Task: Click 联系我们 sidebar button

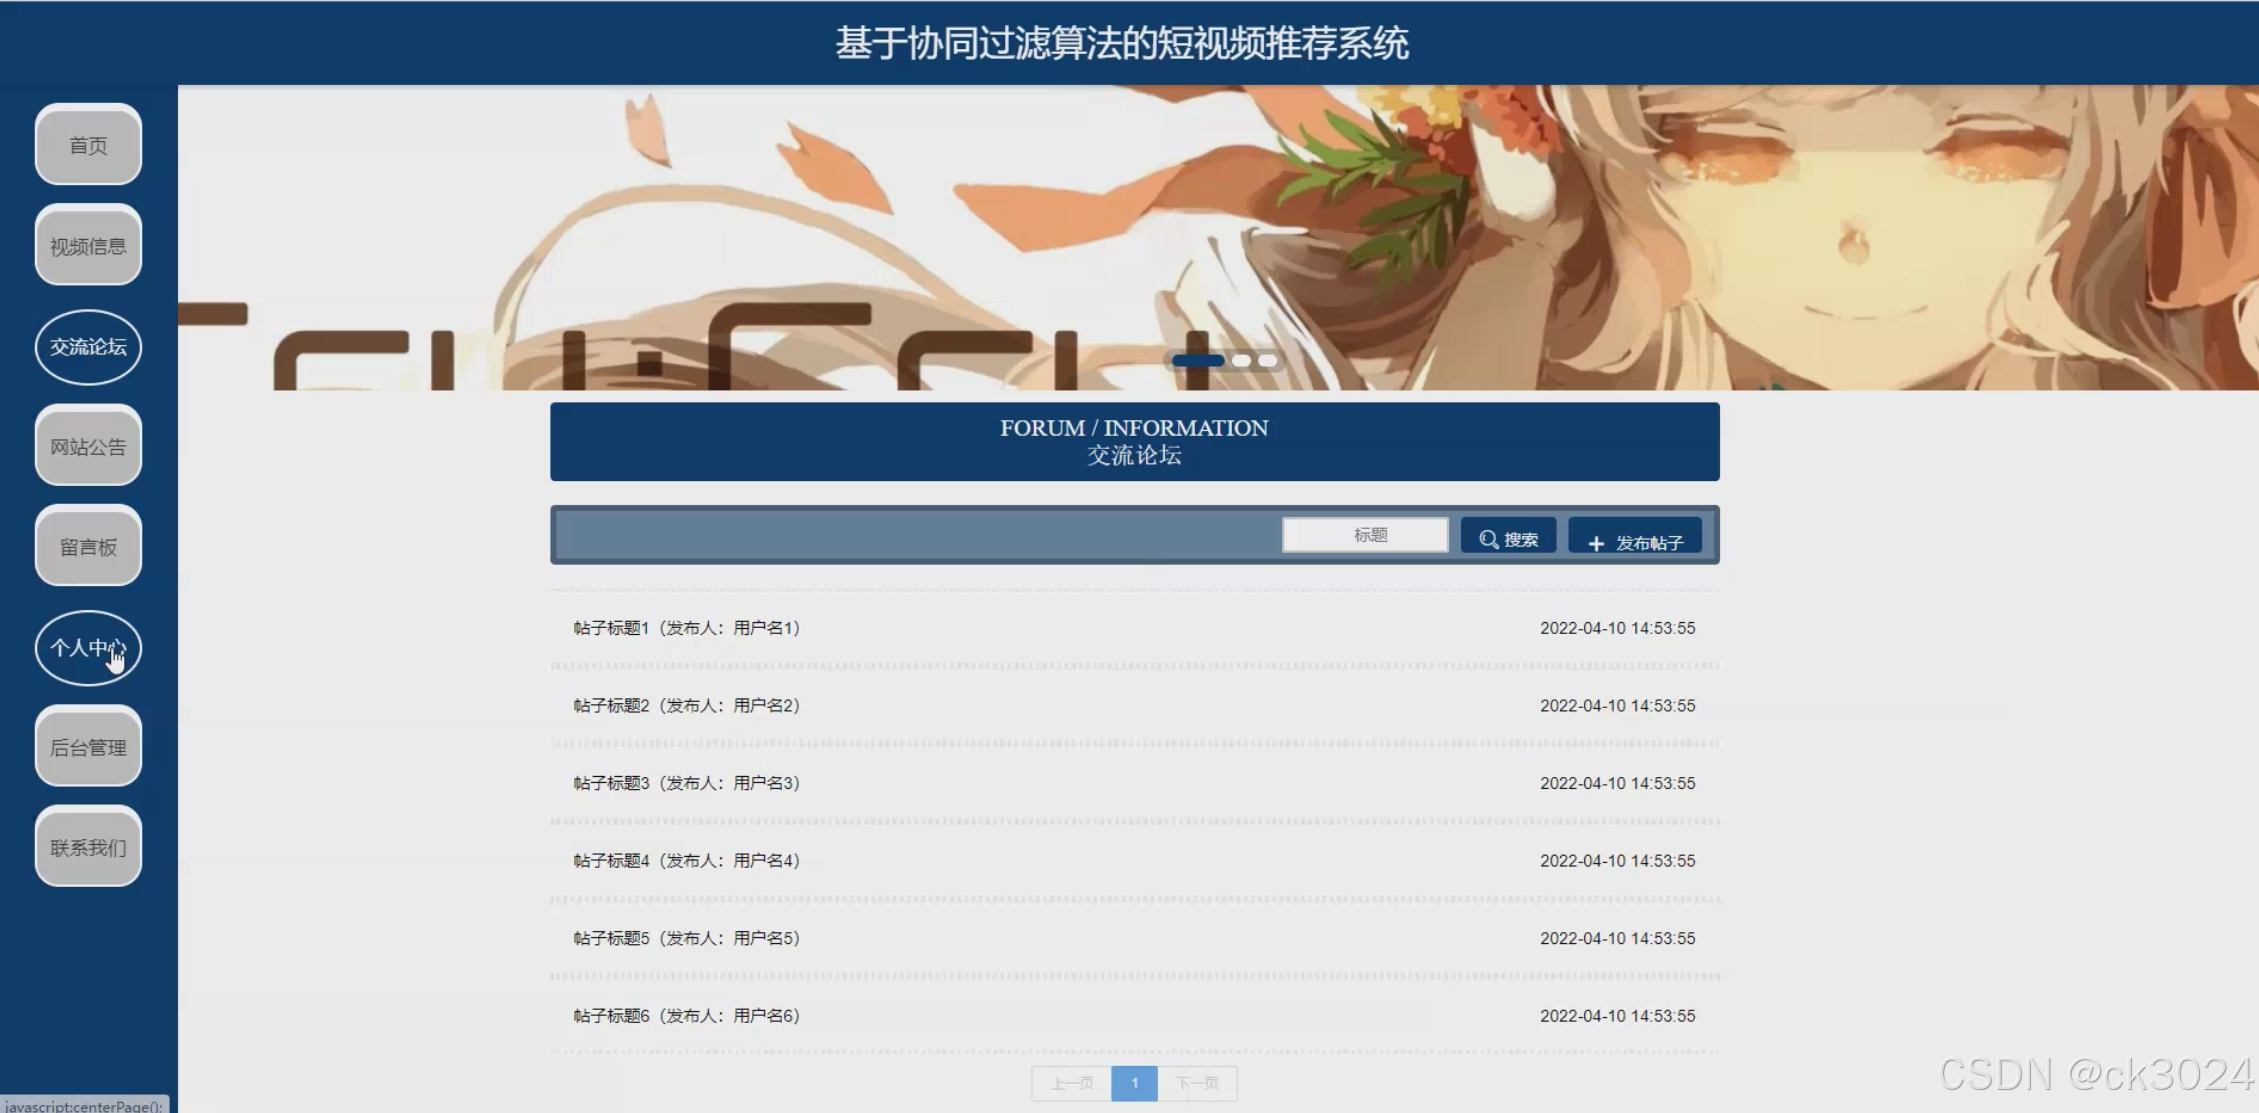Action: [88, 848]
